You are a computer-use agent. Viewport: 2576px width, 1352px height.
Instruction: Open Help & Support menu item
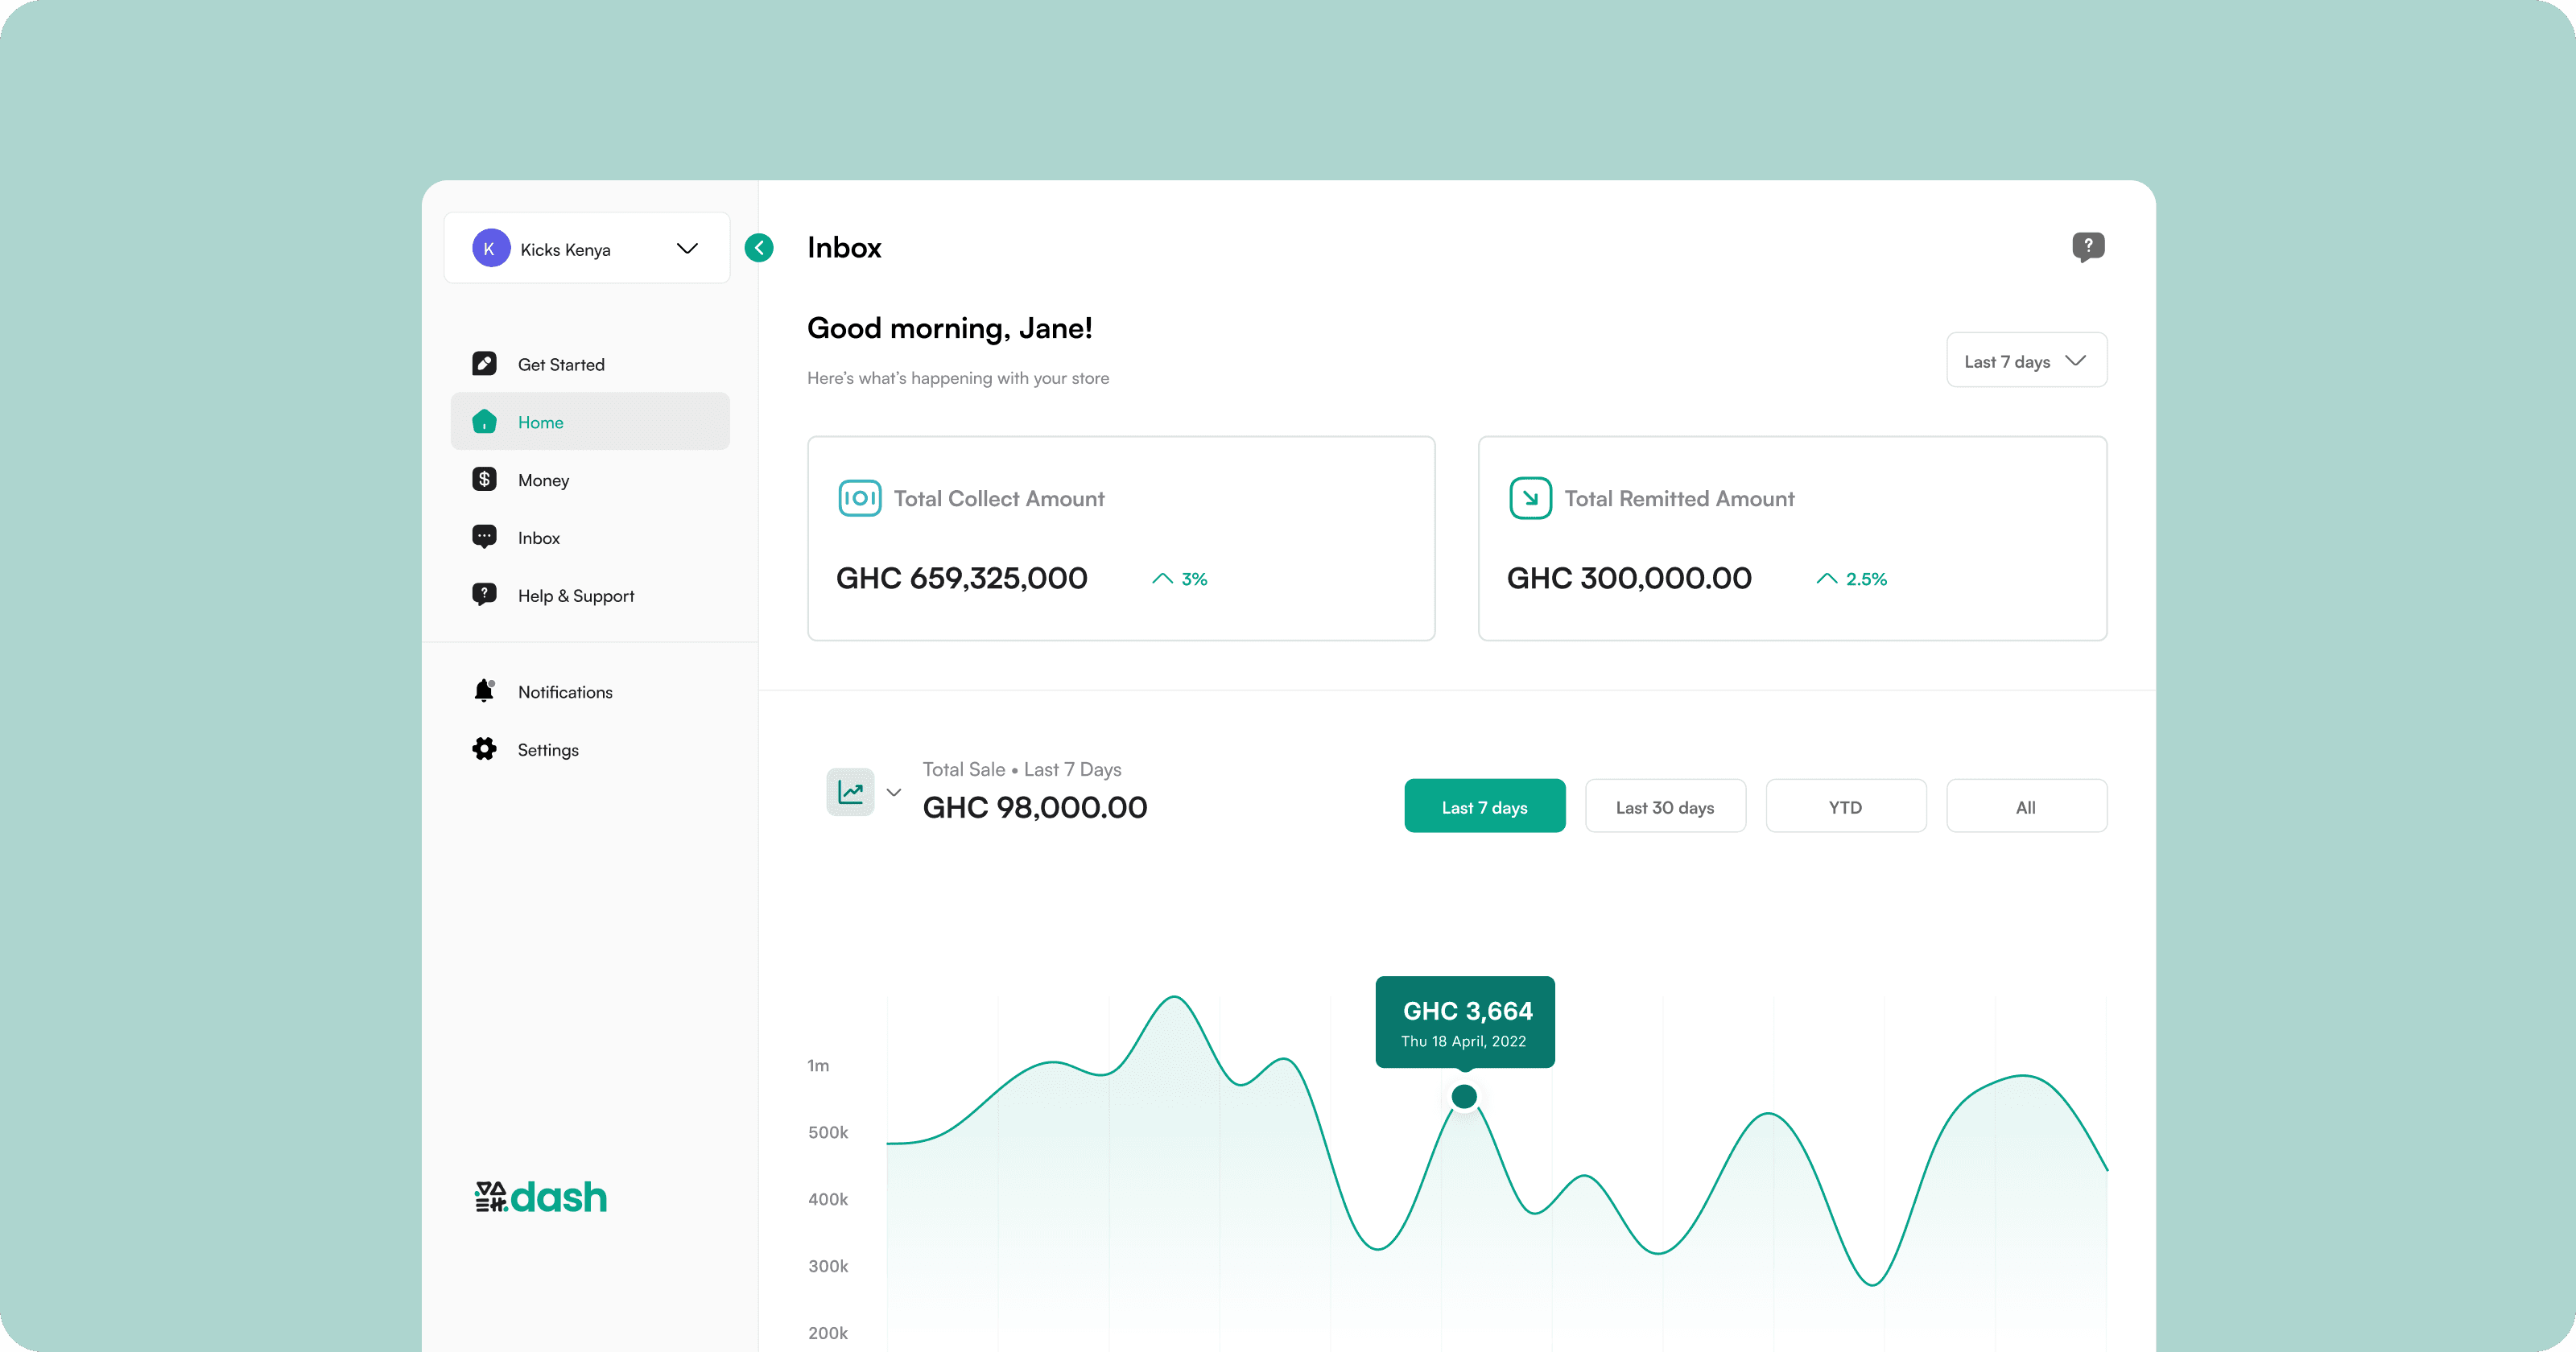(576, 596)
